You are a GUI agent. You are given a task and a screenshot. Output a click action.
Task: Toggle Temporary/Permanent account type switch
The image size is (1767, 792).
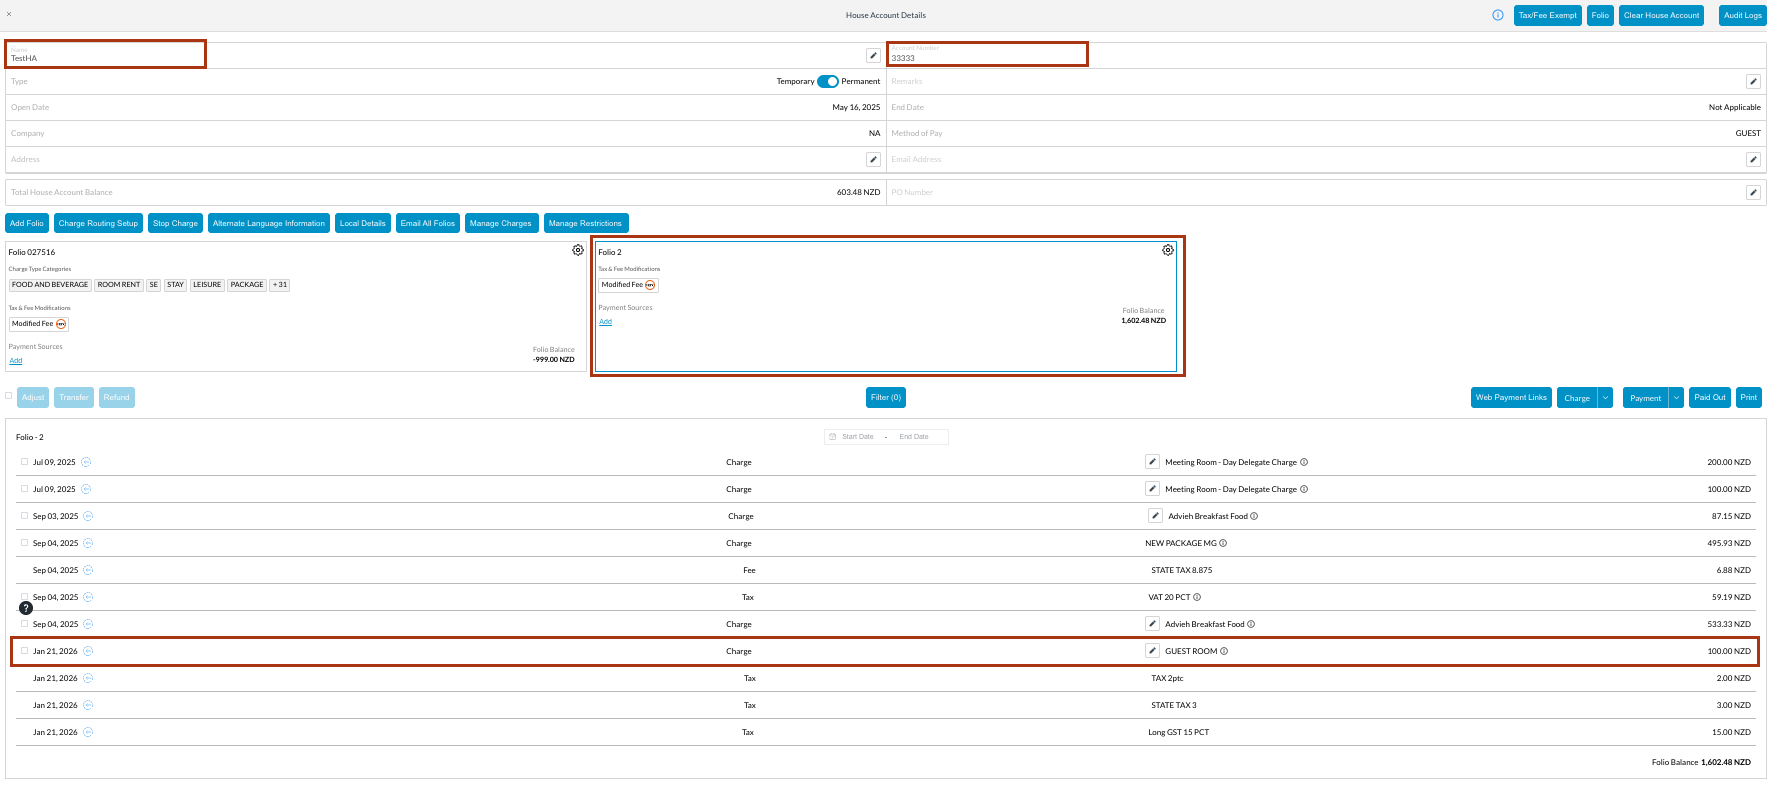tap(828, 81)
